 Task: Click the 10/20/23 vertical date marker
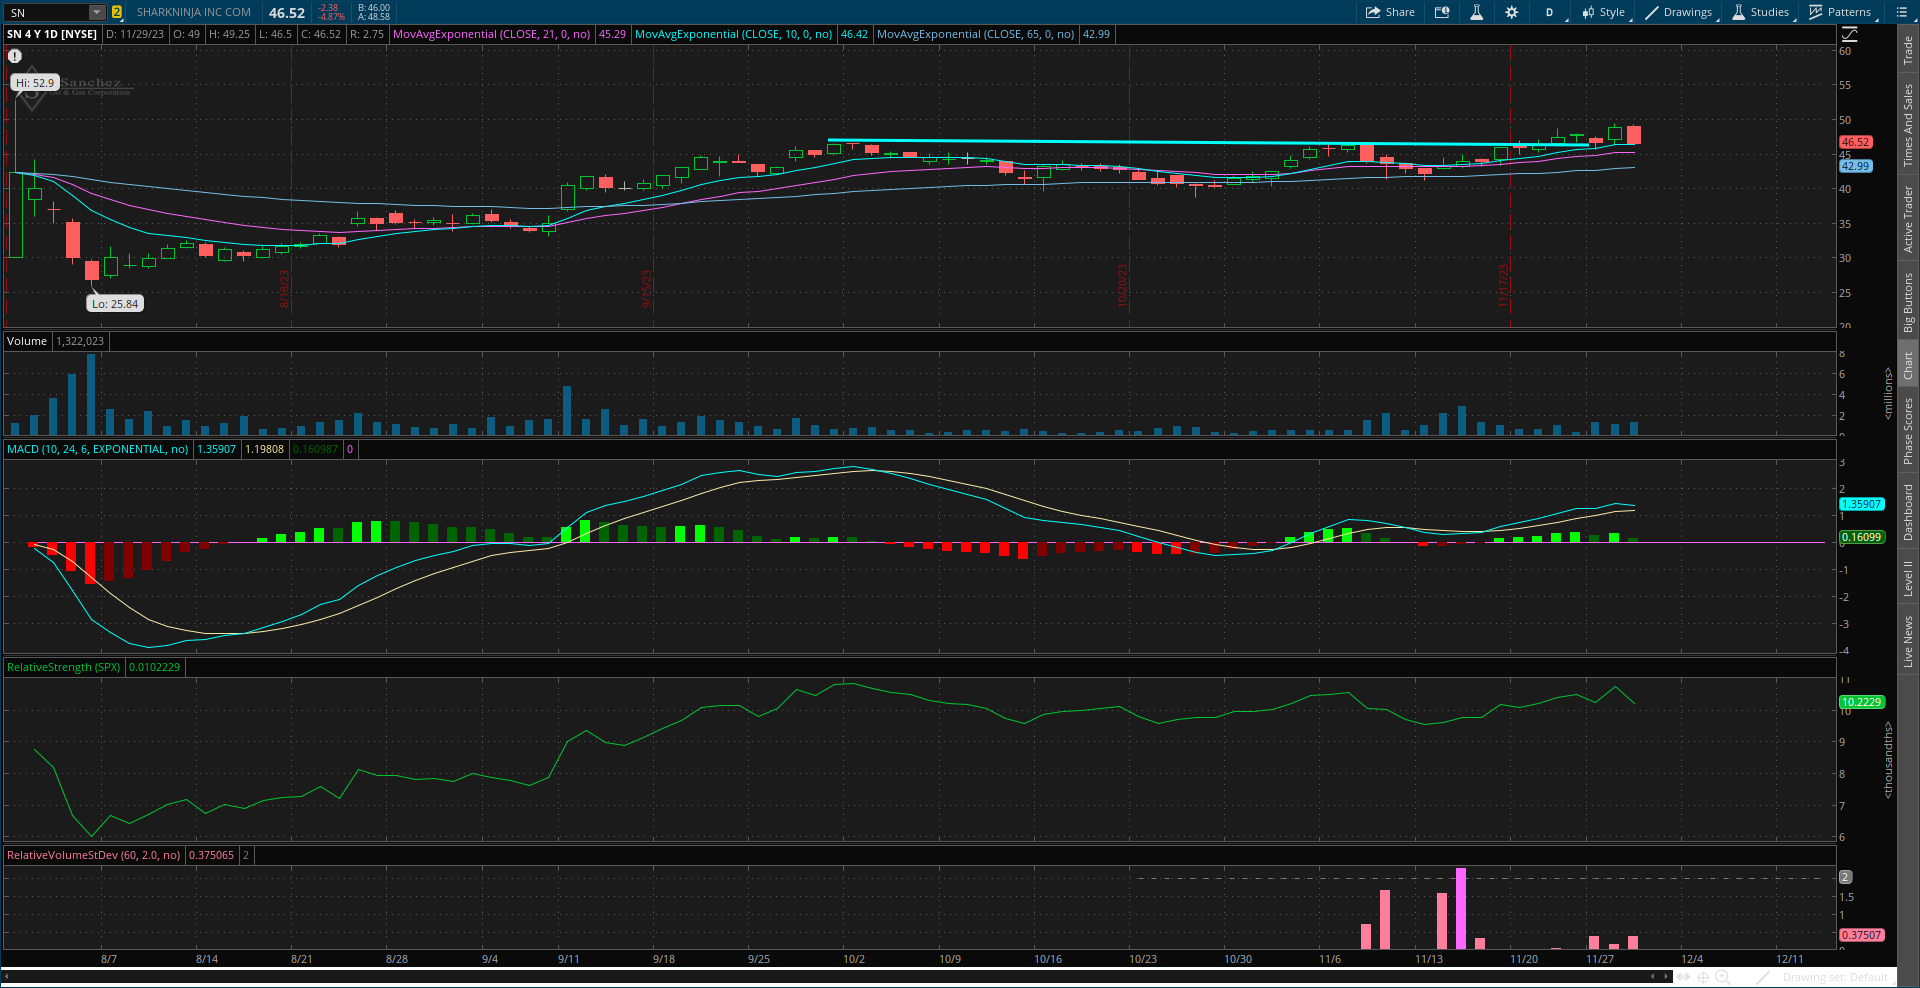coord(1122,286)
